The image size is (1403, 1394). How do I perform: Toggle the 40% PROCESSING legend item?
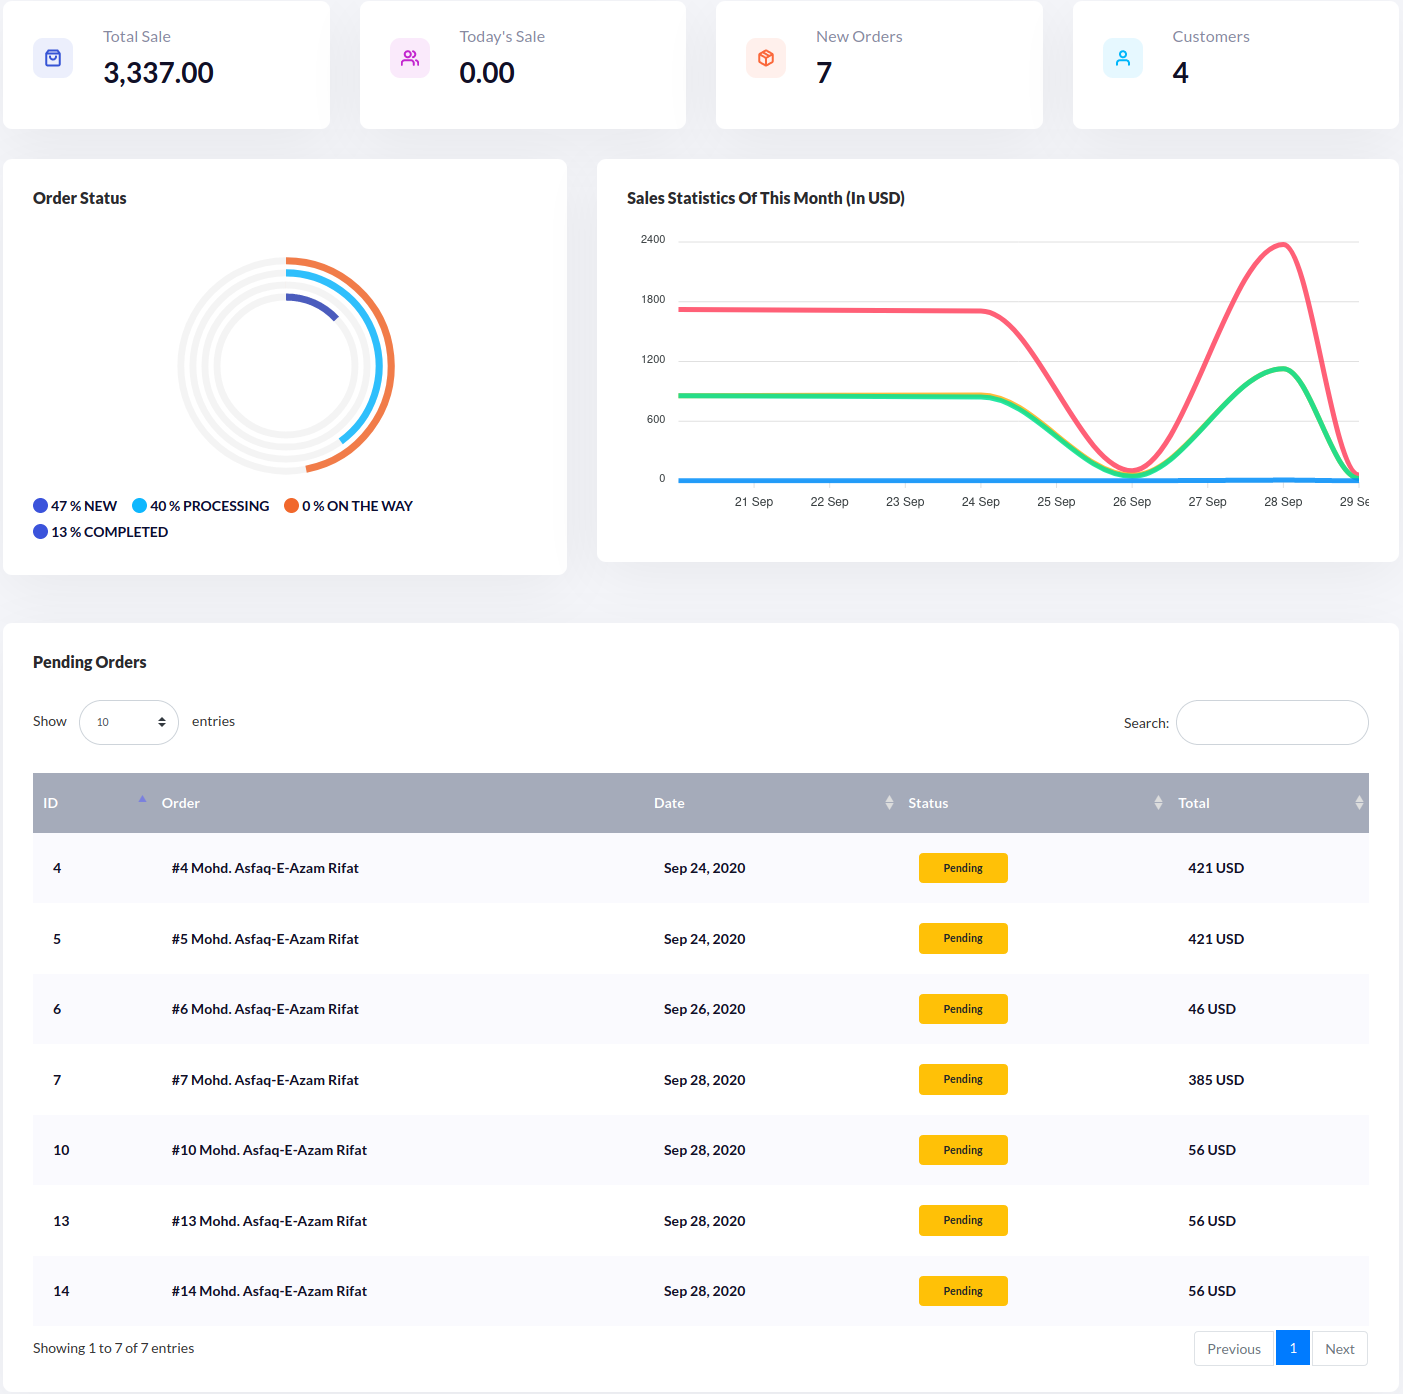[x=201, y=506]
